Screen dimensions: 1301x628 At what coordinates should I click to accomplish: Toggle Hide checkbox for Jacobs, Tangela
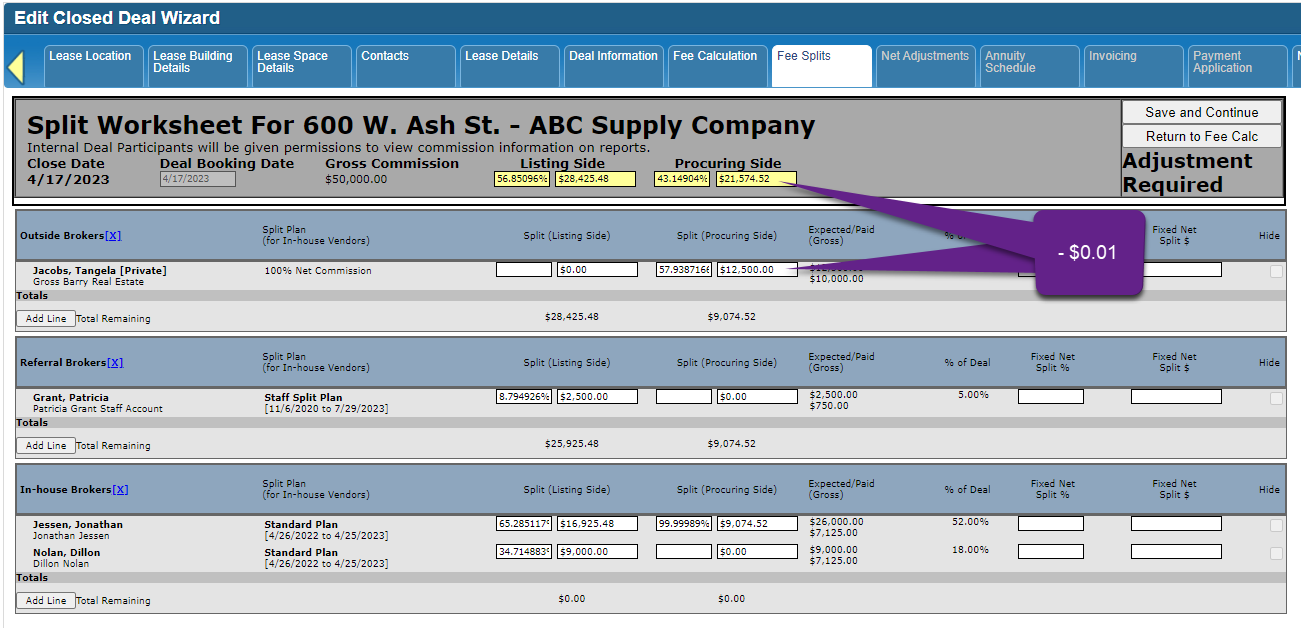(1276, 271)
